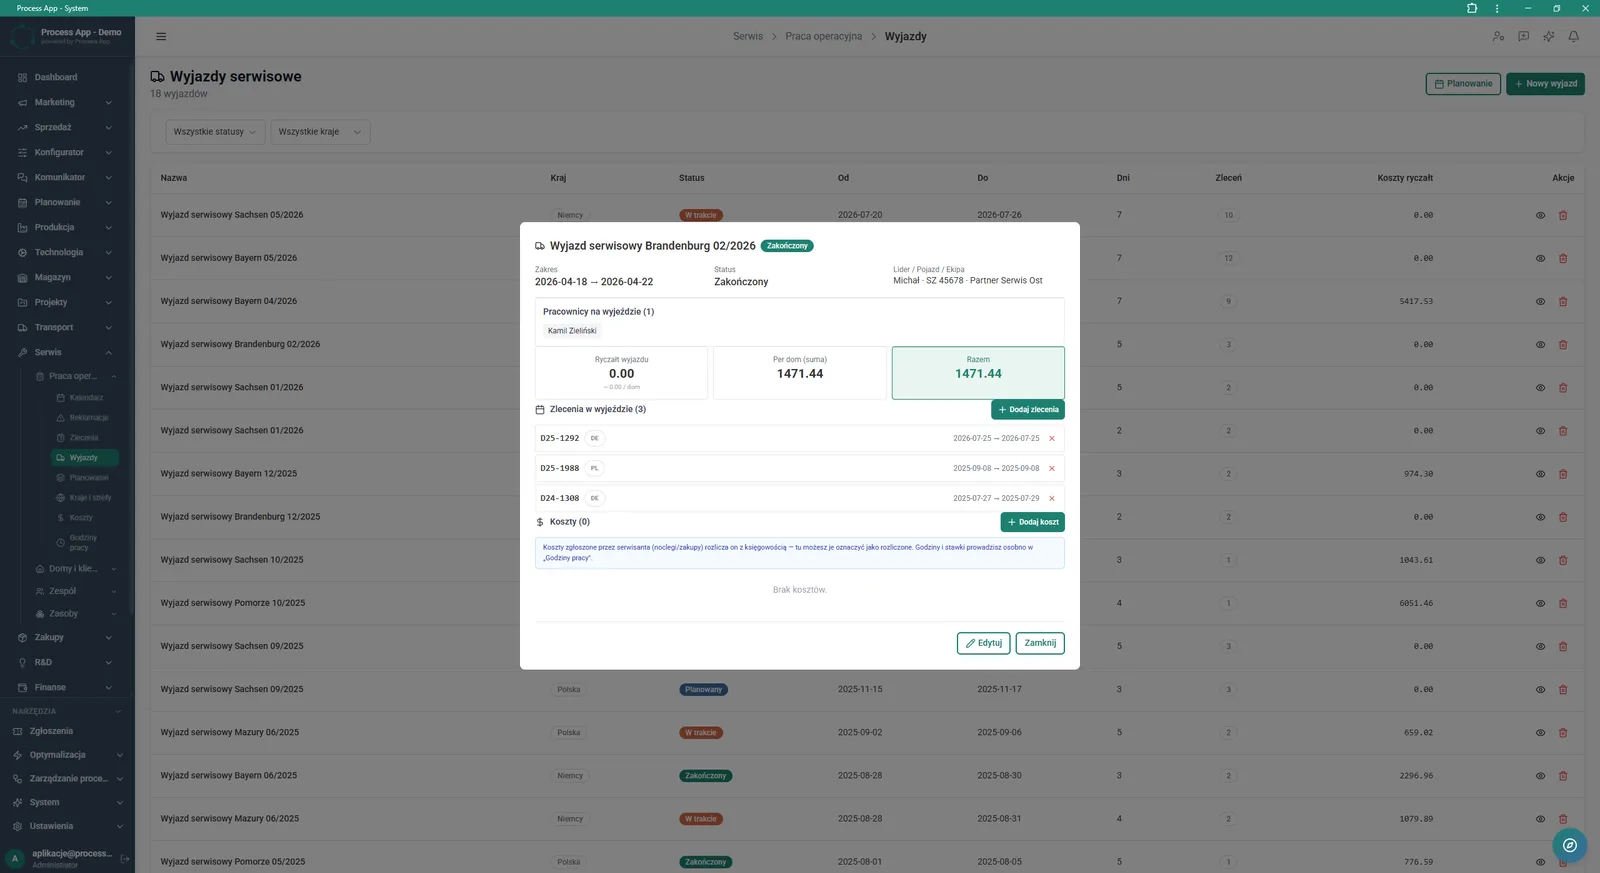Image resolution: width=1600 pixels, height=873 pixels.
Task: Open Dashboard in the sidebar
Action: [66, 77]
